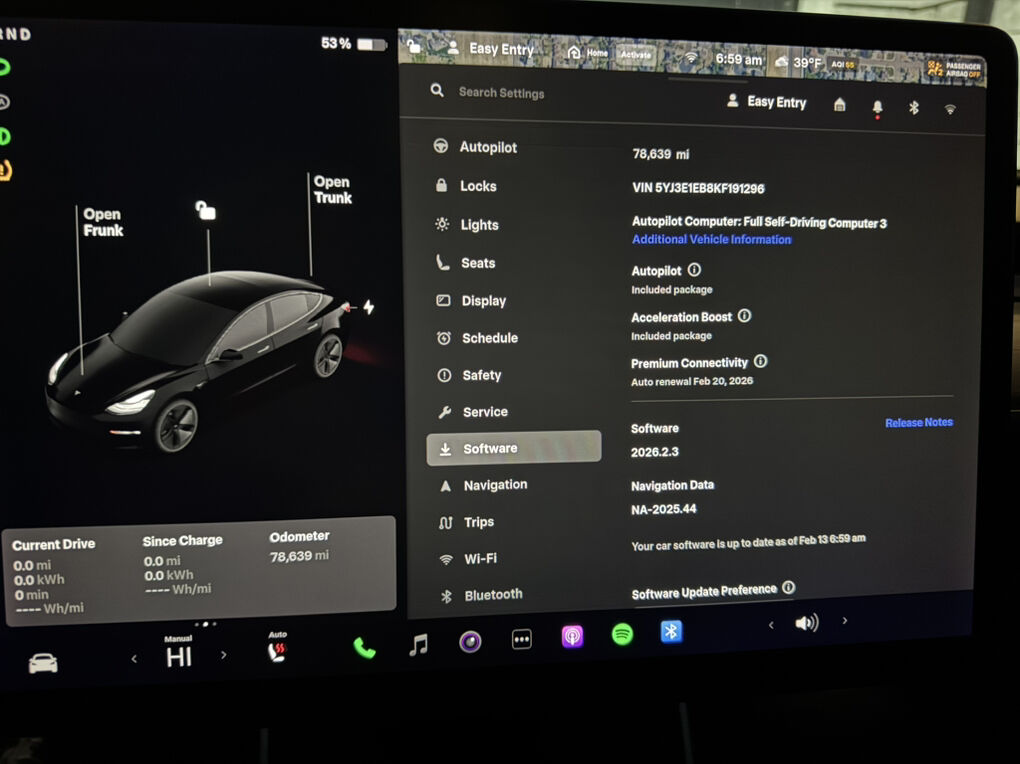1020x764 pixels.
Task: Tap the Bluetooth app in dock
Action: pyautogui.click(x=671, y=632)
